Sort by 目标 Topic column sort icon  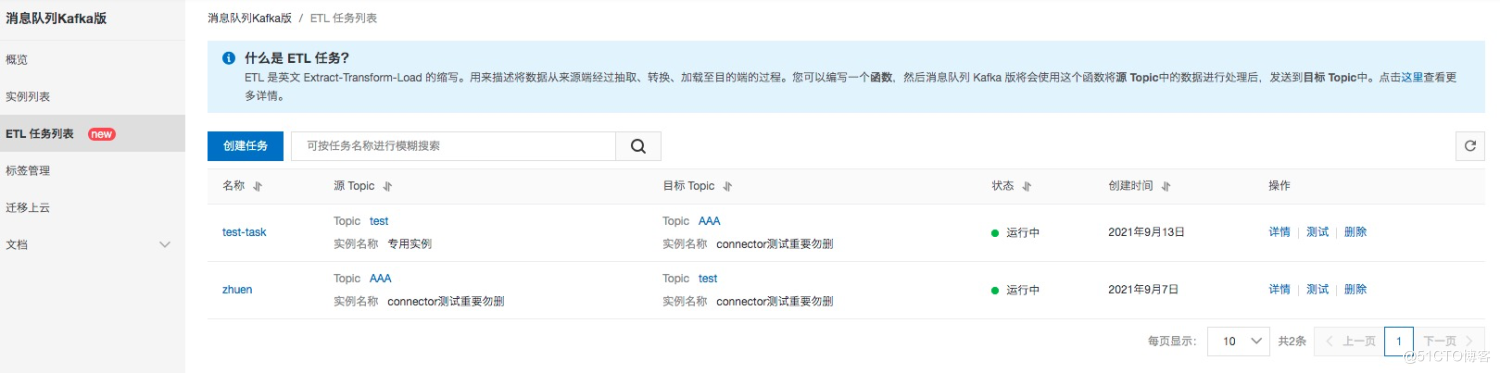point(728,187)
